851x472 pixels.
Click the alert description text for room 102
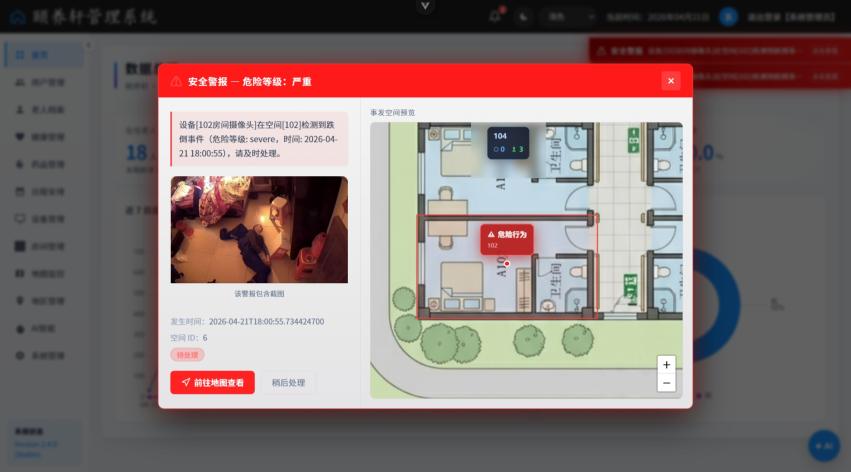(259, 139)
